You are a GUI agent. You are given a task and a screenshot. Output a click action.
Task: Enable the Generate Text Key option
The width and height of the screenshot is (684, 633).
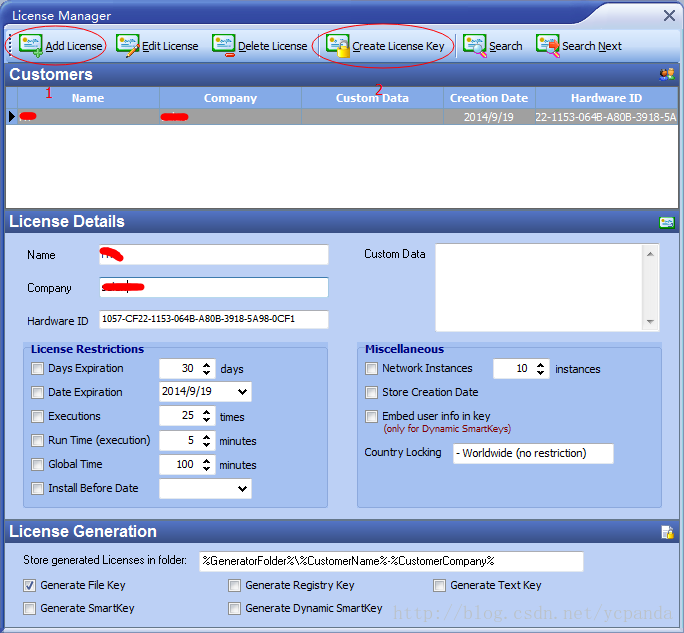439,585
